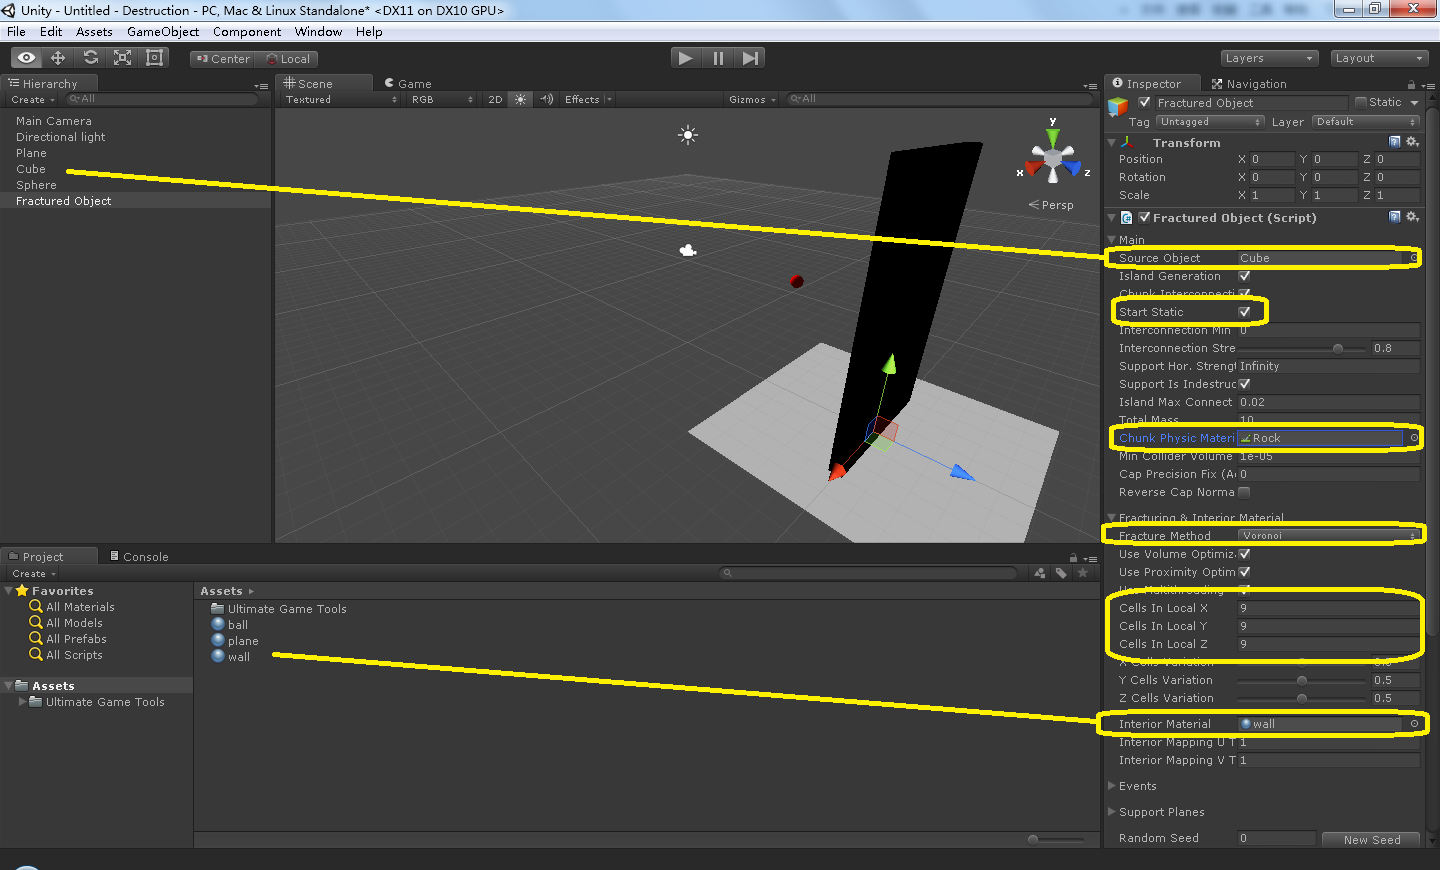This screenshot has height=870, width=1440.
Task: Click search by label icon in Project
Action: click(1061, 573)
